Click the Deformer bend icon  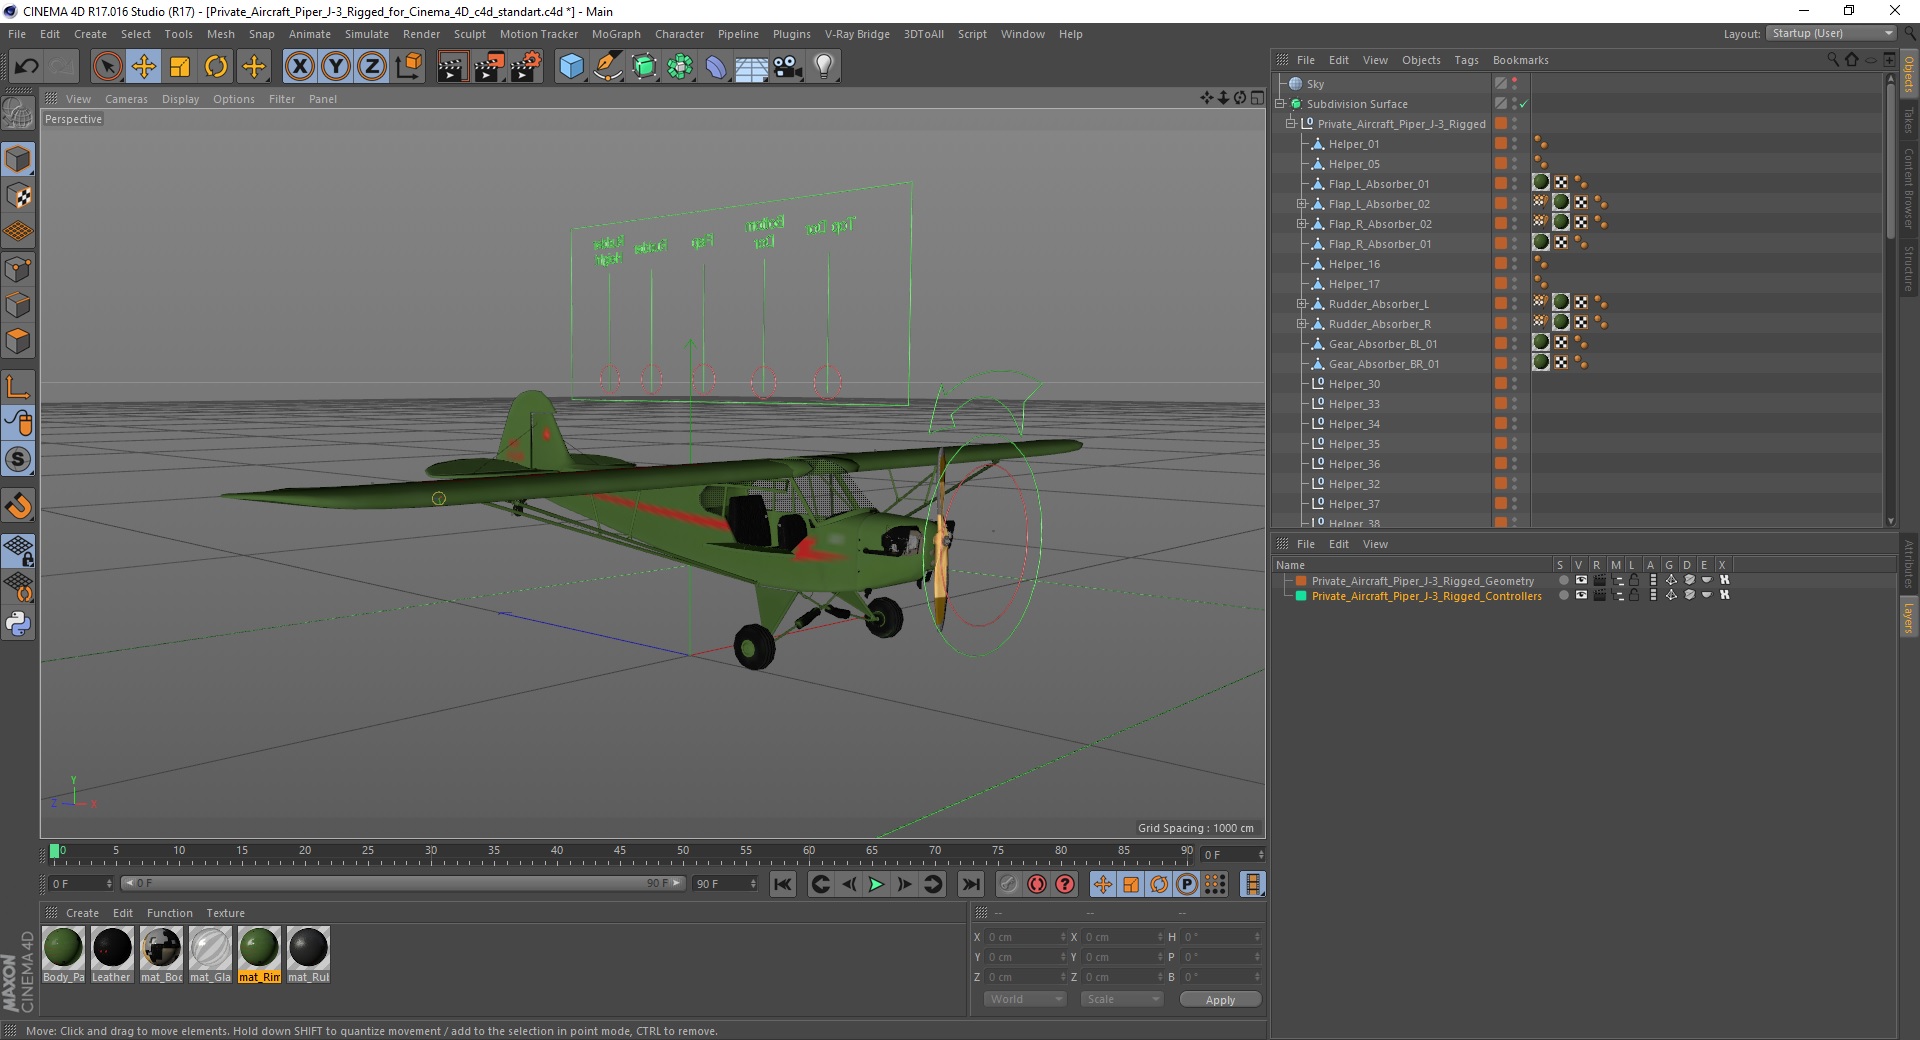coord(716,66)
